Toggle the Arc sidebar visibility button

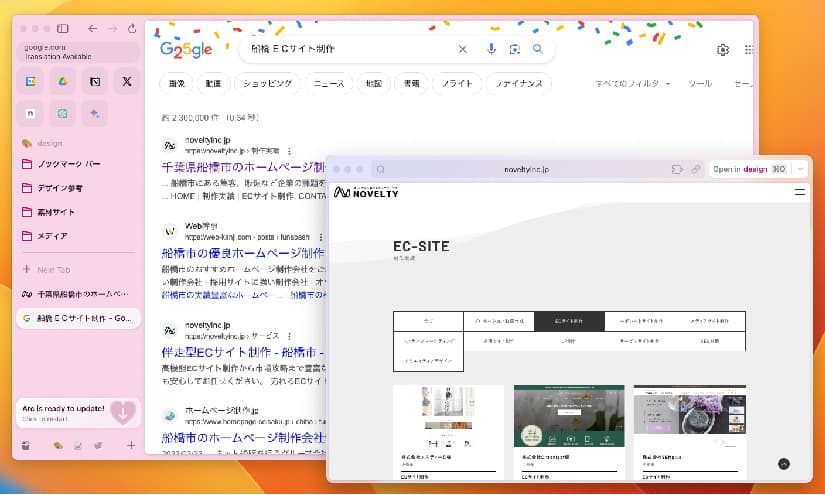(x=63, y=29)
